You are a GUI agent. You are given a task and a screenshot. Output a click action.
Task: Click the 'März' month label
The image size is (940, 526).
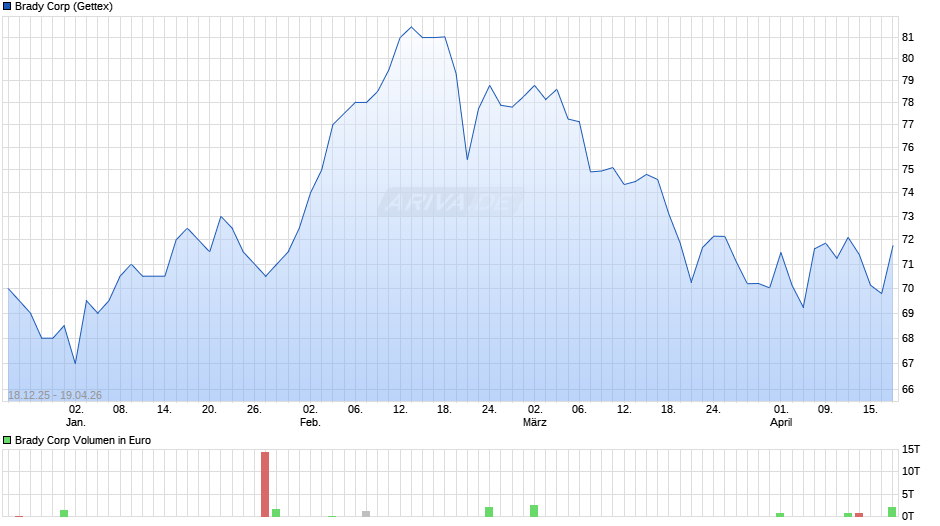tap(535, 422)
